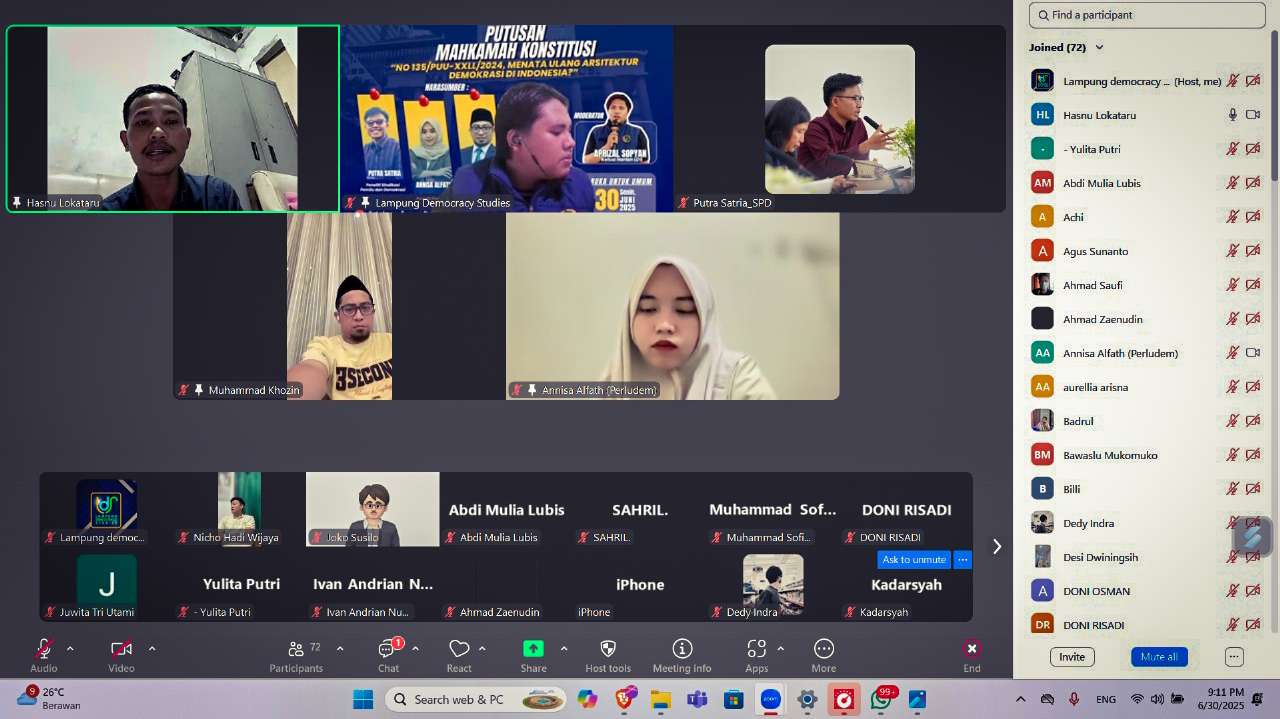Toggle Hasnu Lokataru's microphone in list
1280x719 pixels.
[x=1233, y=115]
